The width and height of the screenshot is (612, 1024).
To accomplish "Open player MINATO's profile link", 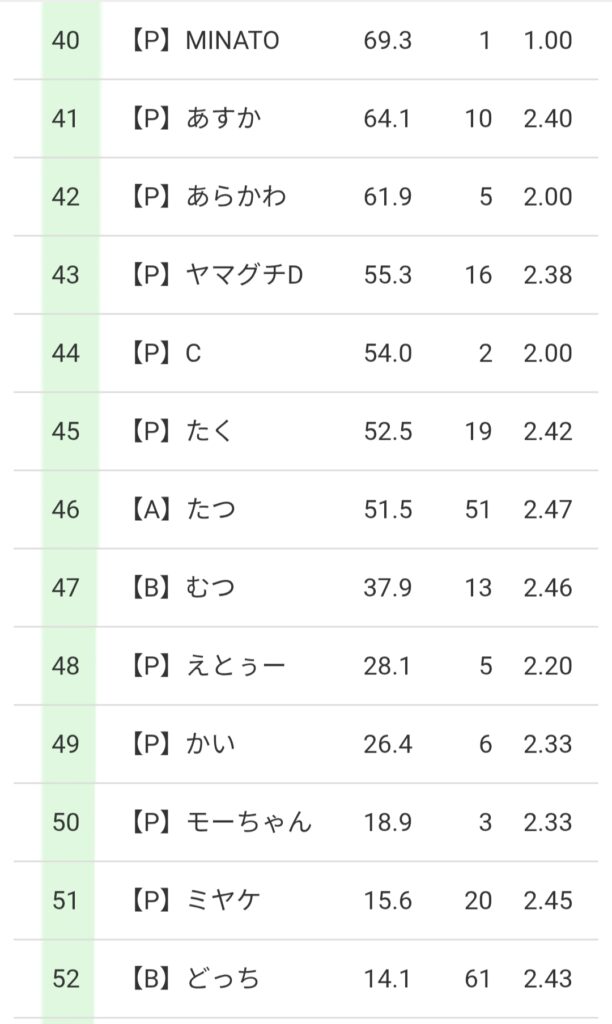I will [x=232, y=41].
